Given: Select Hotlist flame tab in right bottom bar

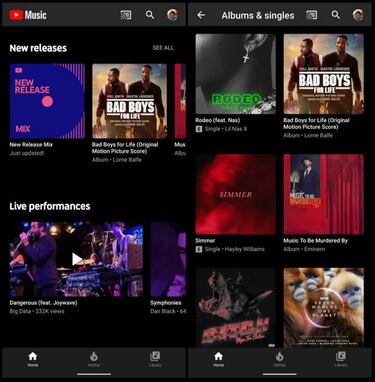Looking at the screenshot, I should coord(279,359).
